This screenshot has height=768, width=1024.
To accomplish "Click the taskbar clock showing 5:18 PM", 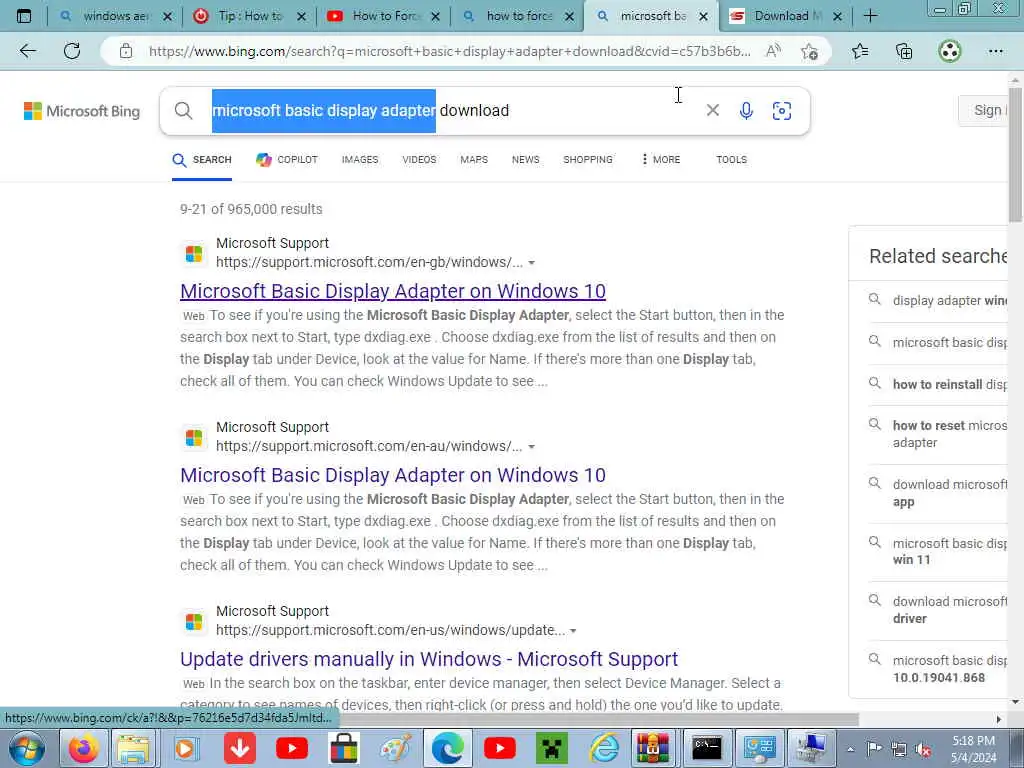I will pyautogui.click(x=974, y=749).
